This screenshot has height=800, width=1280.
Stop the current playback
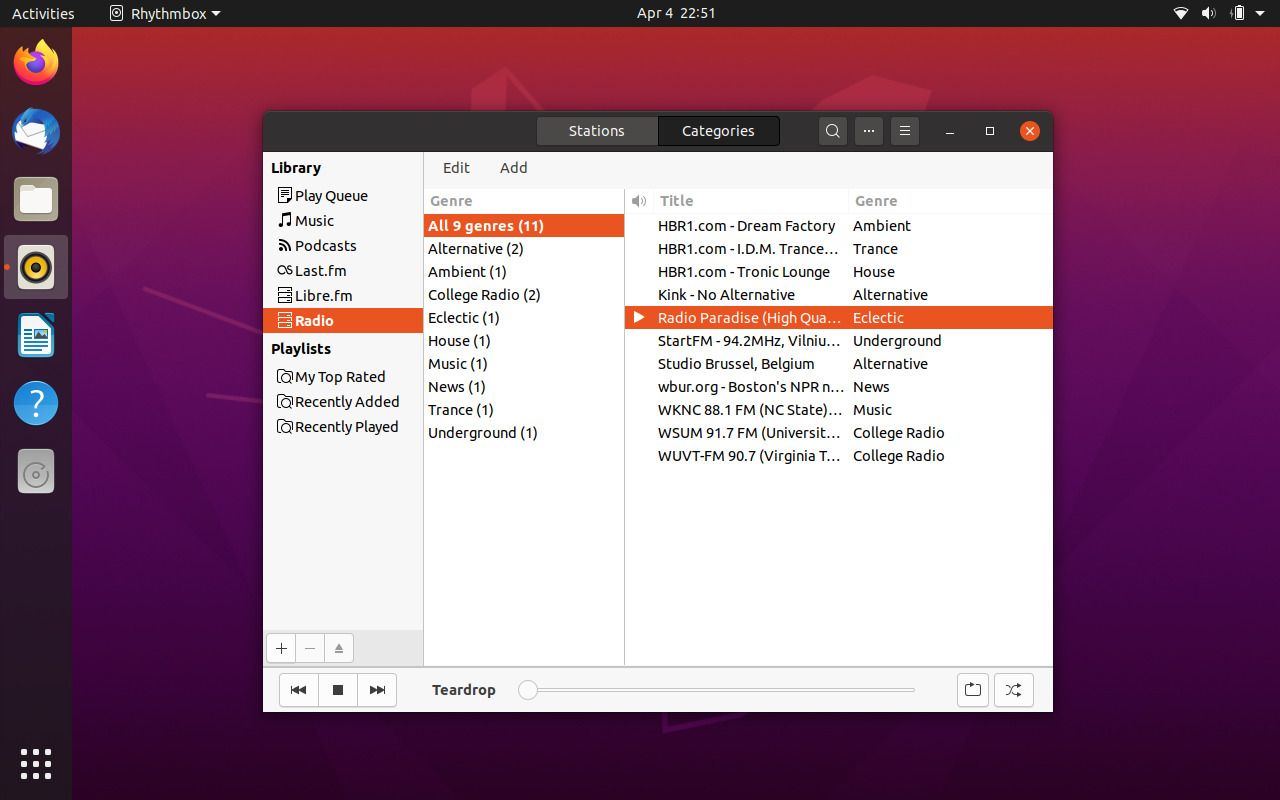(337, 690)
